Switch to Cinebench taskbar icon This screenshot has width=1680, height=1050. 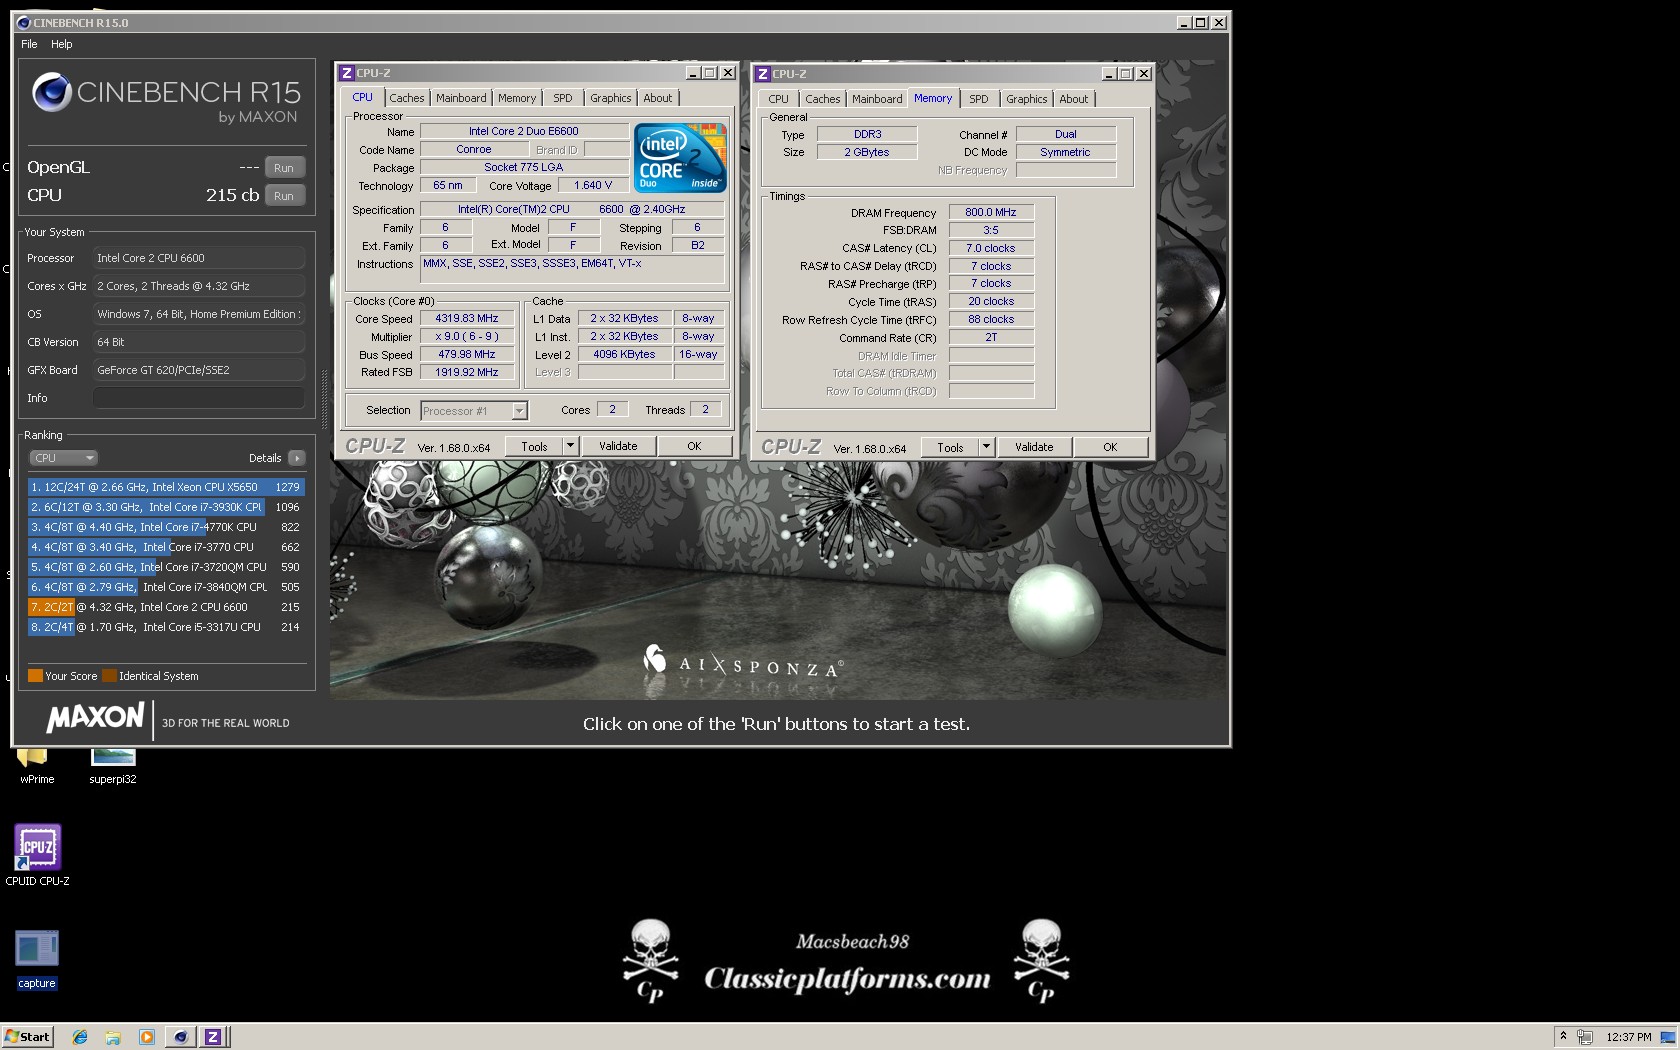(180, 1037)
